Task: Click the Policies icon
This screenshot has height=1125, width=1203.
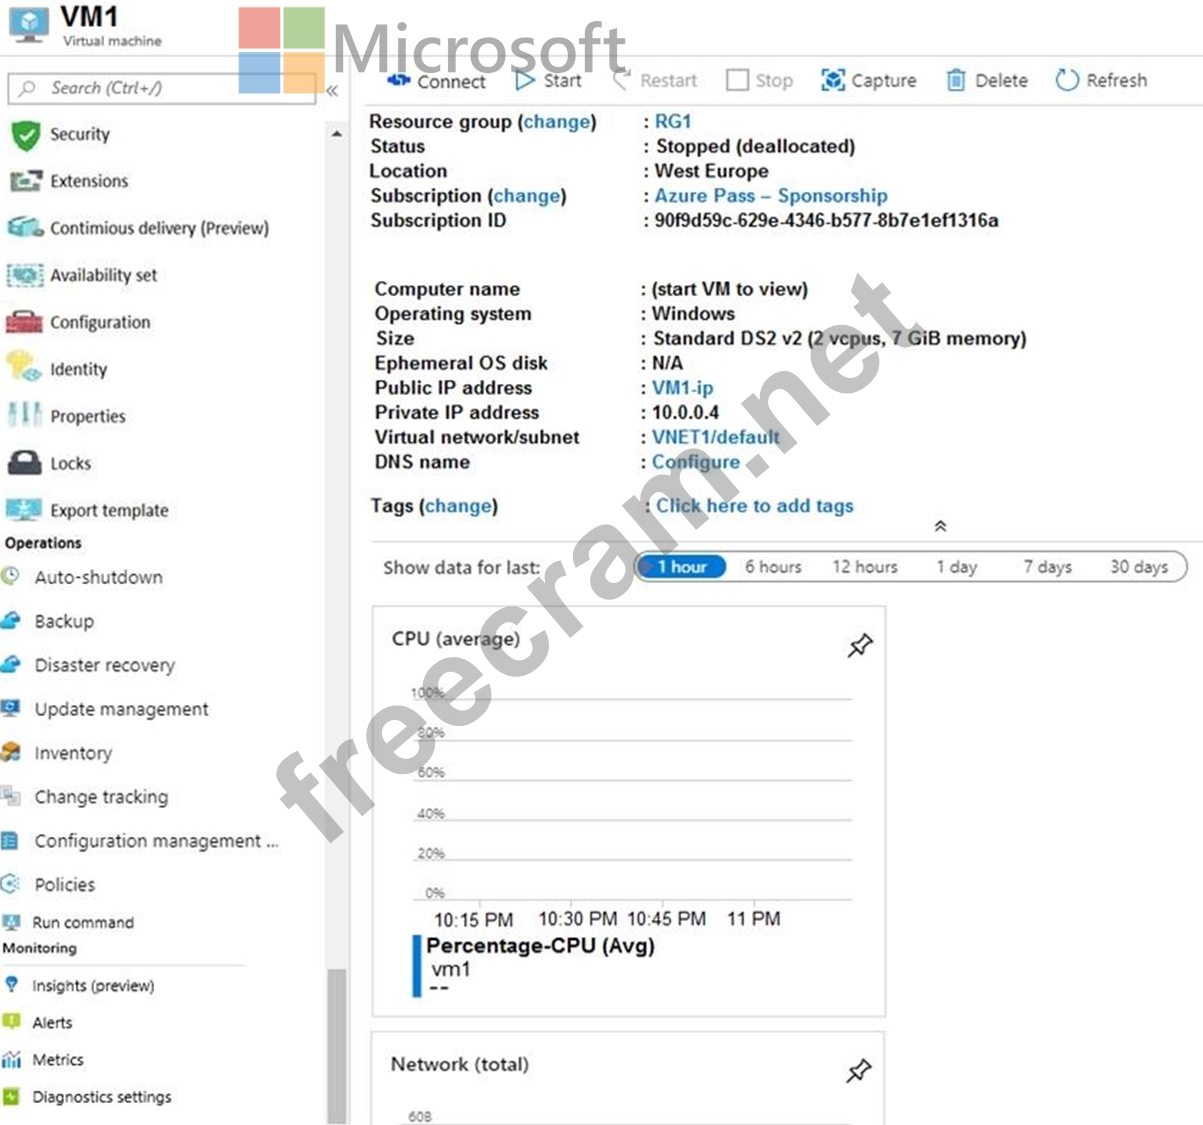Action: (x=11, y=884)
